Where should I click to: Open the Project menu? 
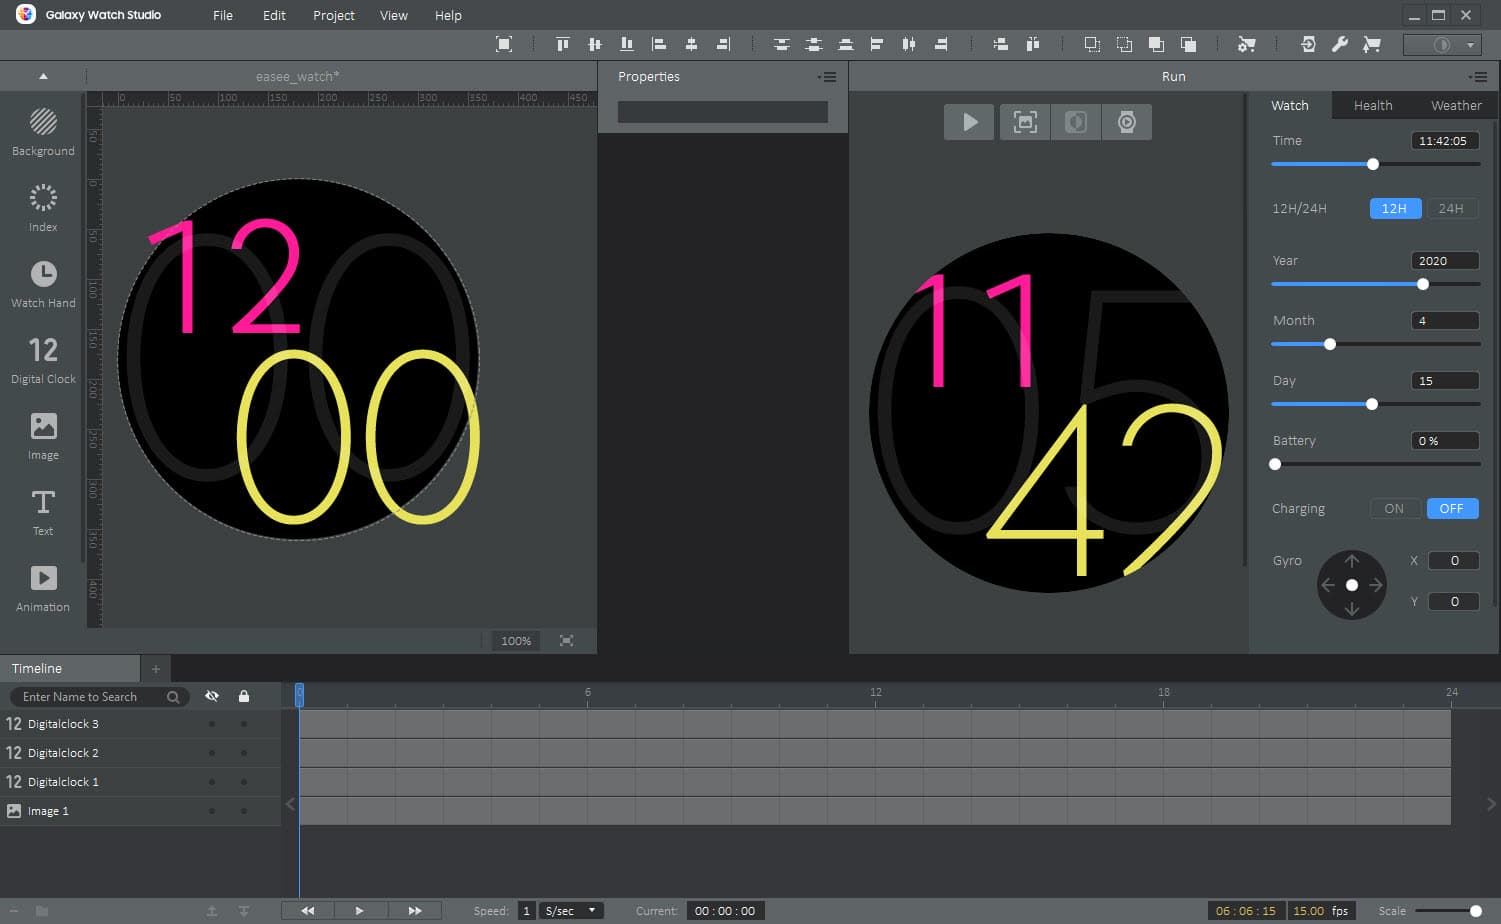[x=333, y=15]
